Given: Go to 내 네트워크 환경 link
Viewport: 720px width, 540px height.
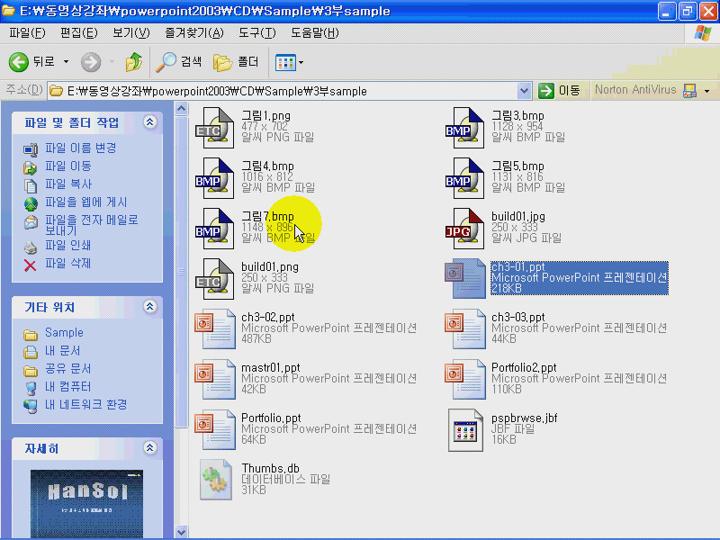Looking at the screenshot, I should pos(85,405).
